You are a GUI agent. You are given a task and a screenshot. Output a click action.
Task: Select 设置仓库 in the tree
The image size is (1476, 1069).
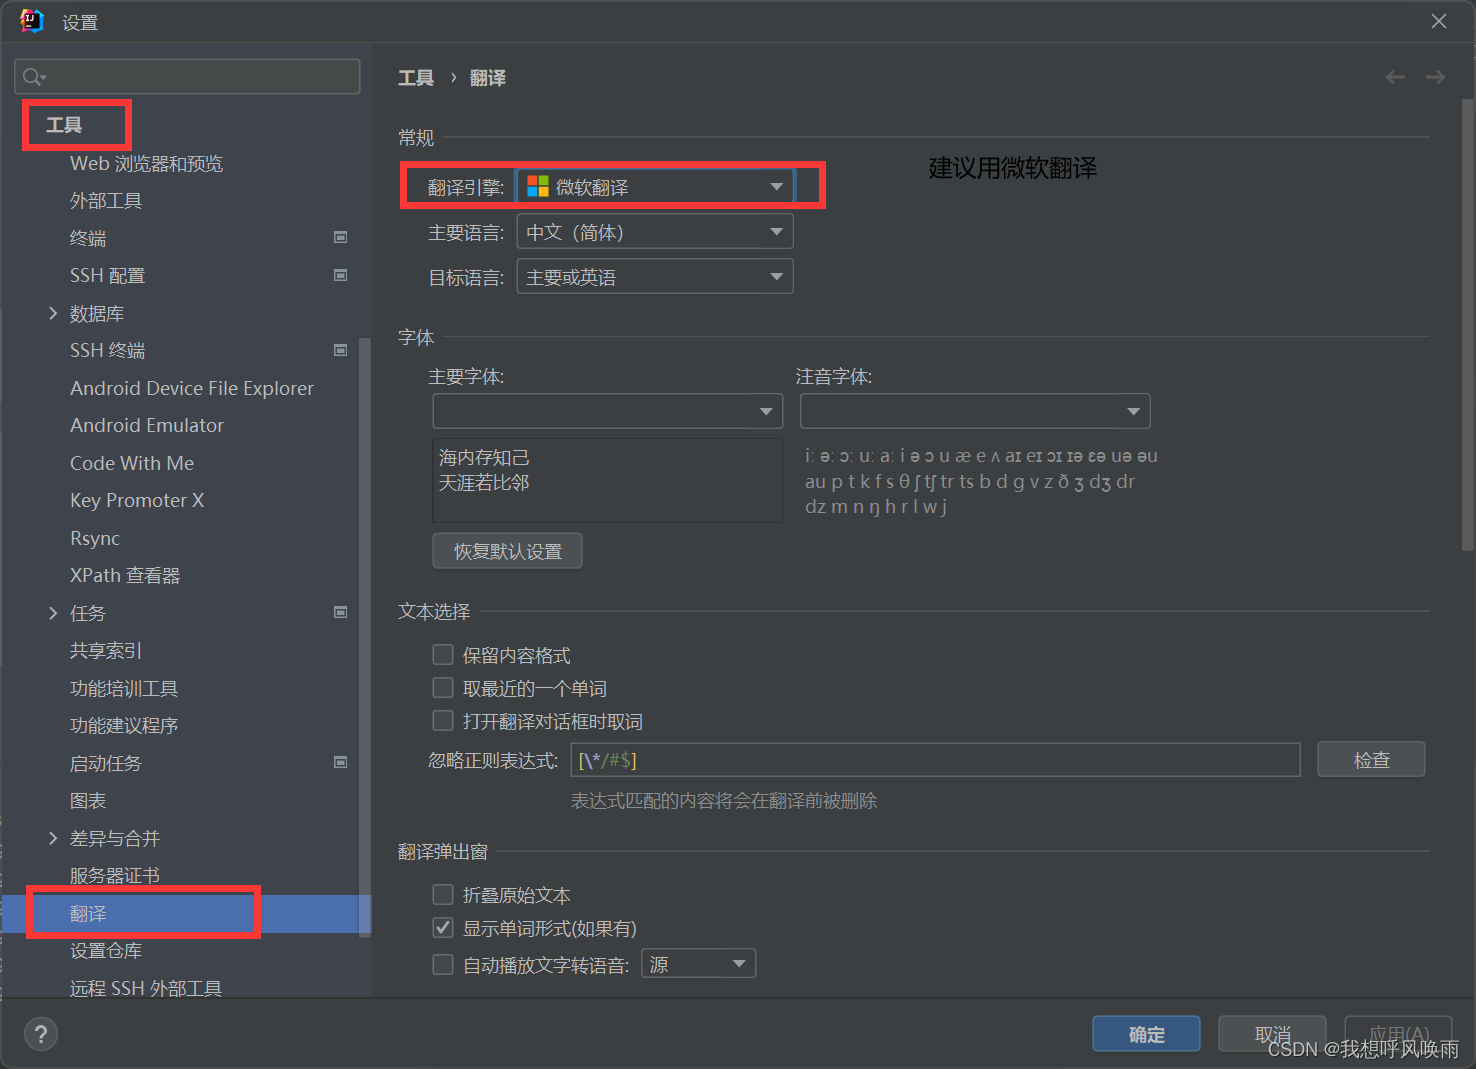pyautogui.click(x=106, y=951)
